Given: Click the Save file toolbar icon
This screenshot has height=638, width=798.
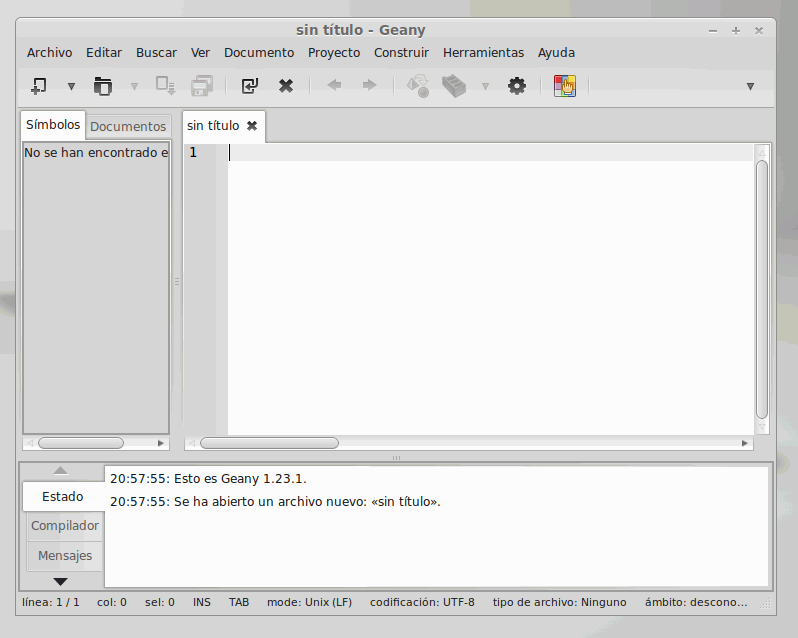Looking at the screenshot, I should [x=165, y=86].
